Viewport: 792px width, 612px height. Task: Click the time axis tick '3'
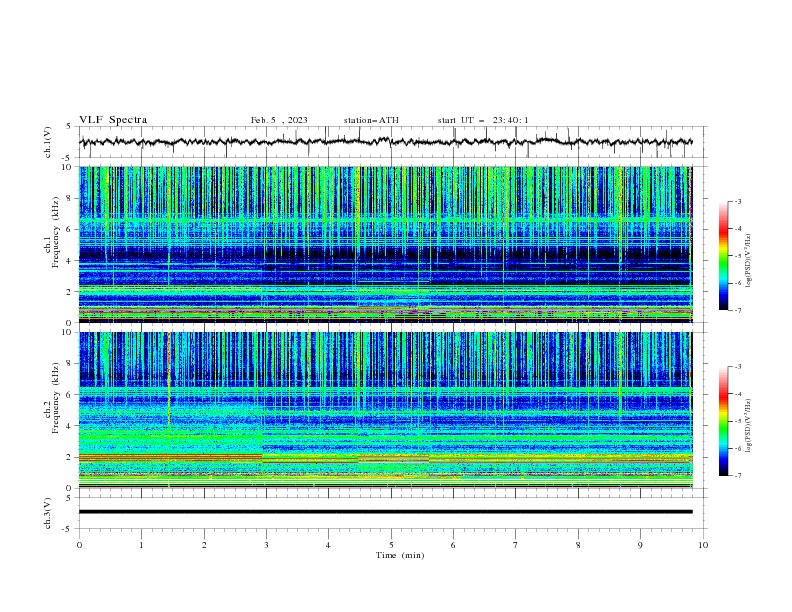[266, 545]
